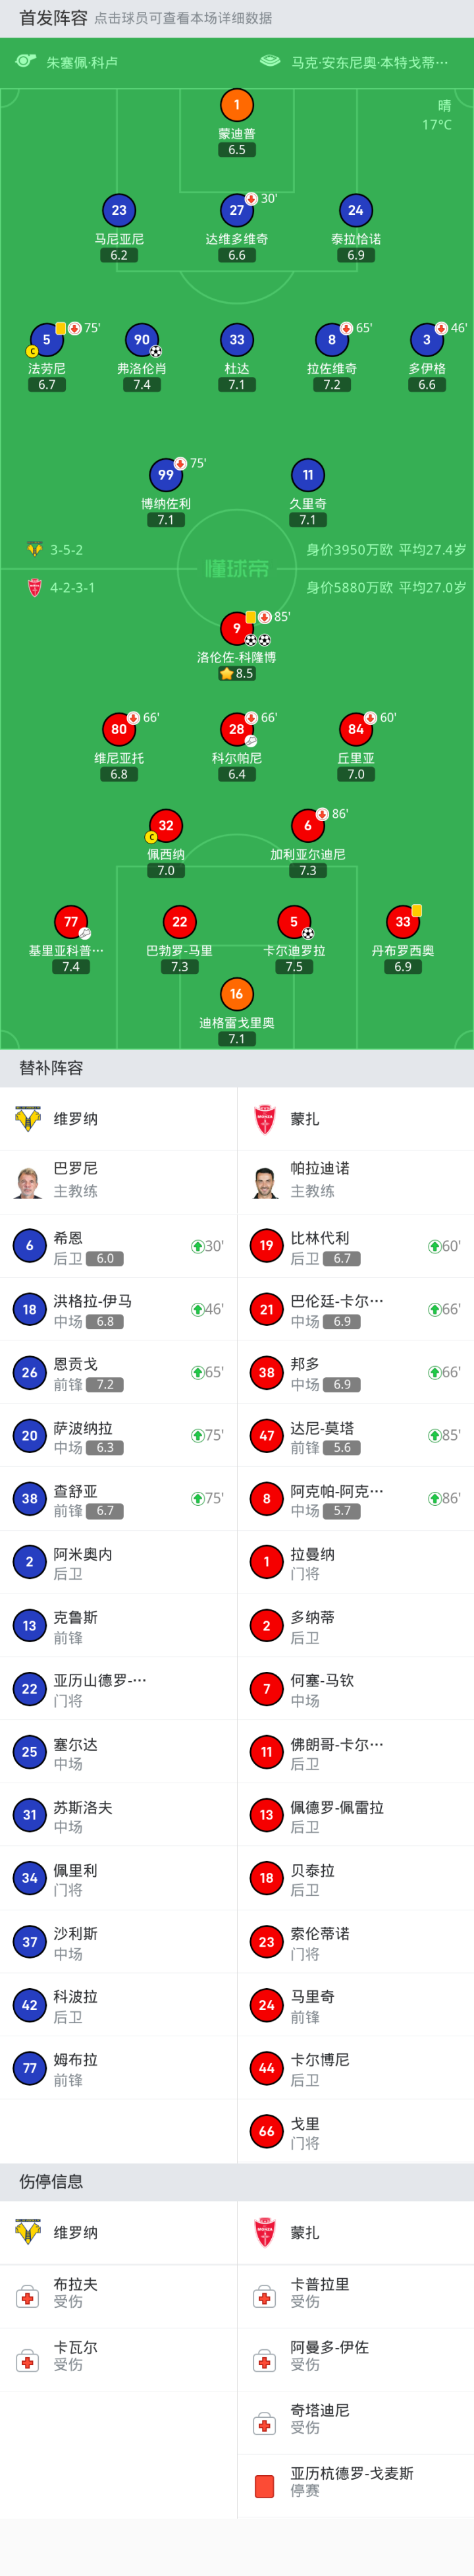Tap the Monza crest beside the 4-2-3-1 formation
474x2576 pixels.
tap(35, 587)
